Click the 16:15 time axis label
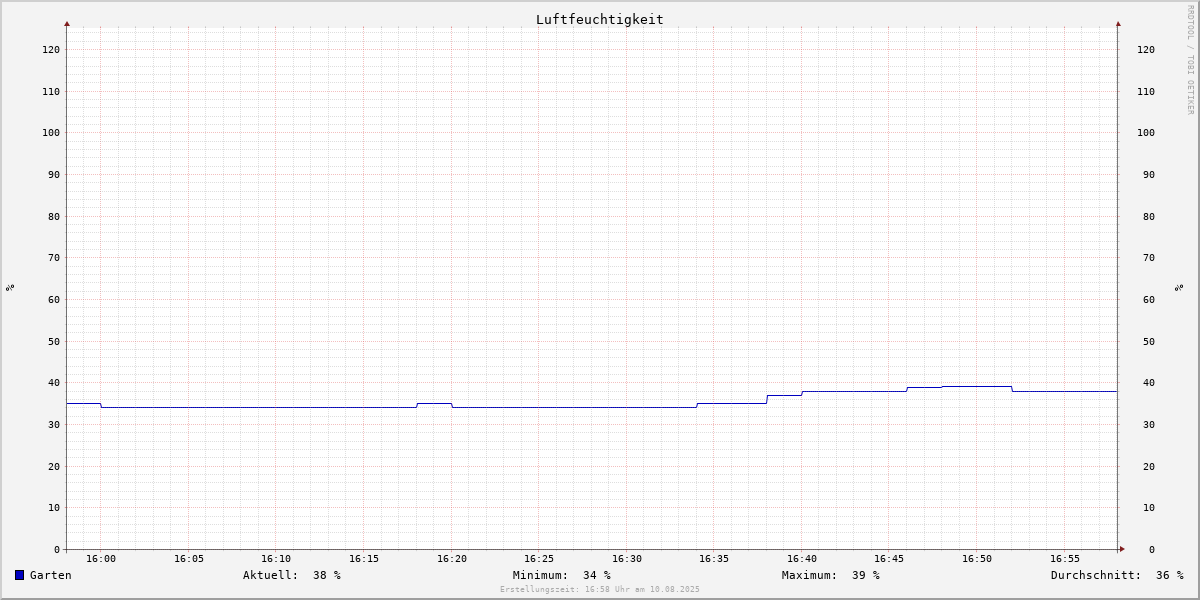1200x600 pixels. click(364, 559)
